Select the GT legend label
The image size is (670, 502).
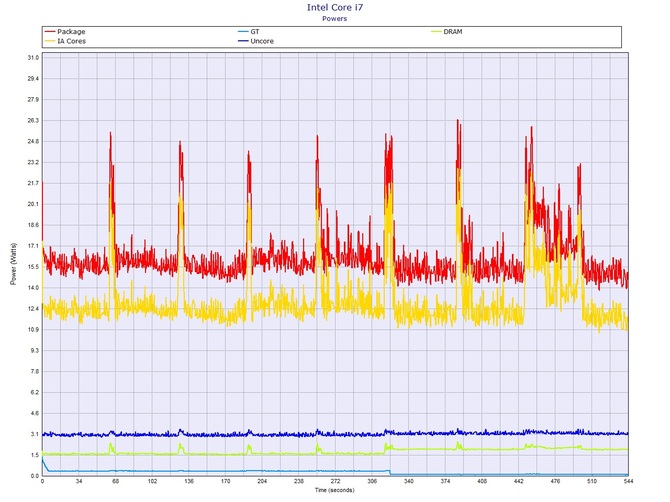tap(255, 32)
